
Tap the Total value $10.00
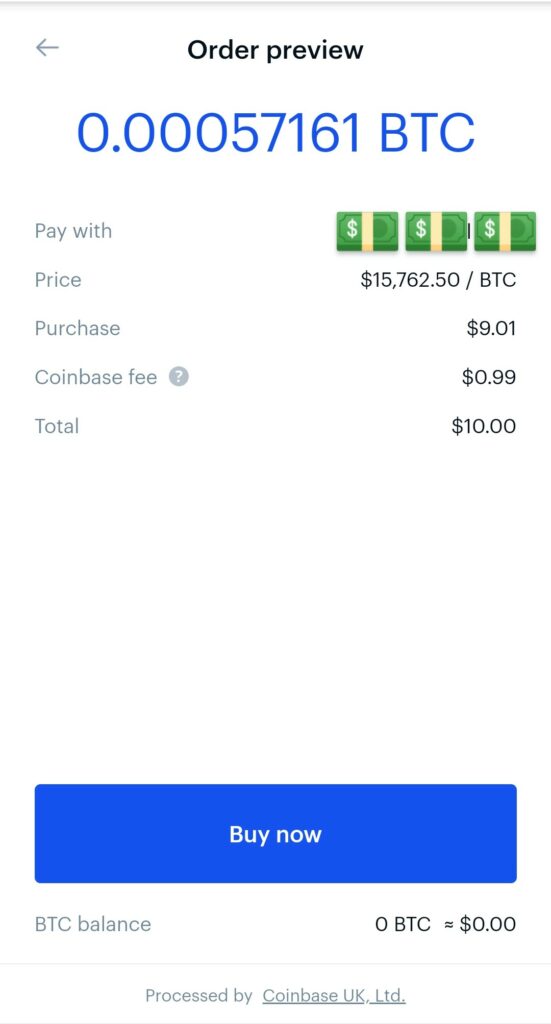(x=484, y=426)
